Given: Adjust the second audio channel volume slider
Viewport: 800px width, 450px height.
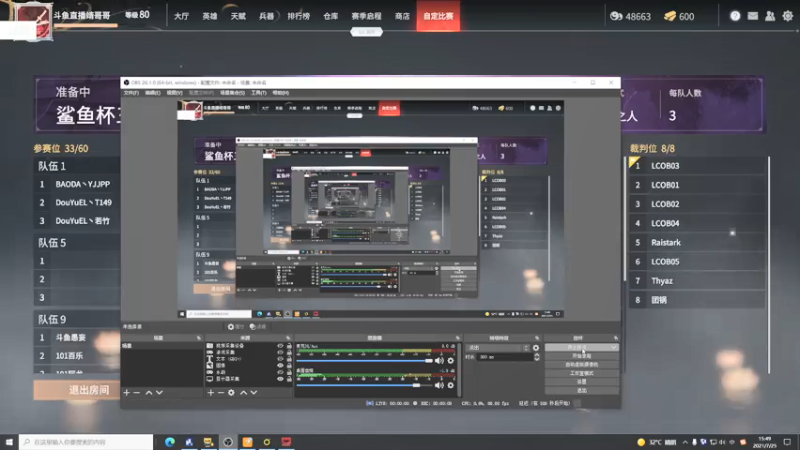Looking at the screenshot, I should point(365,385).
